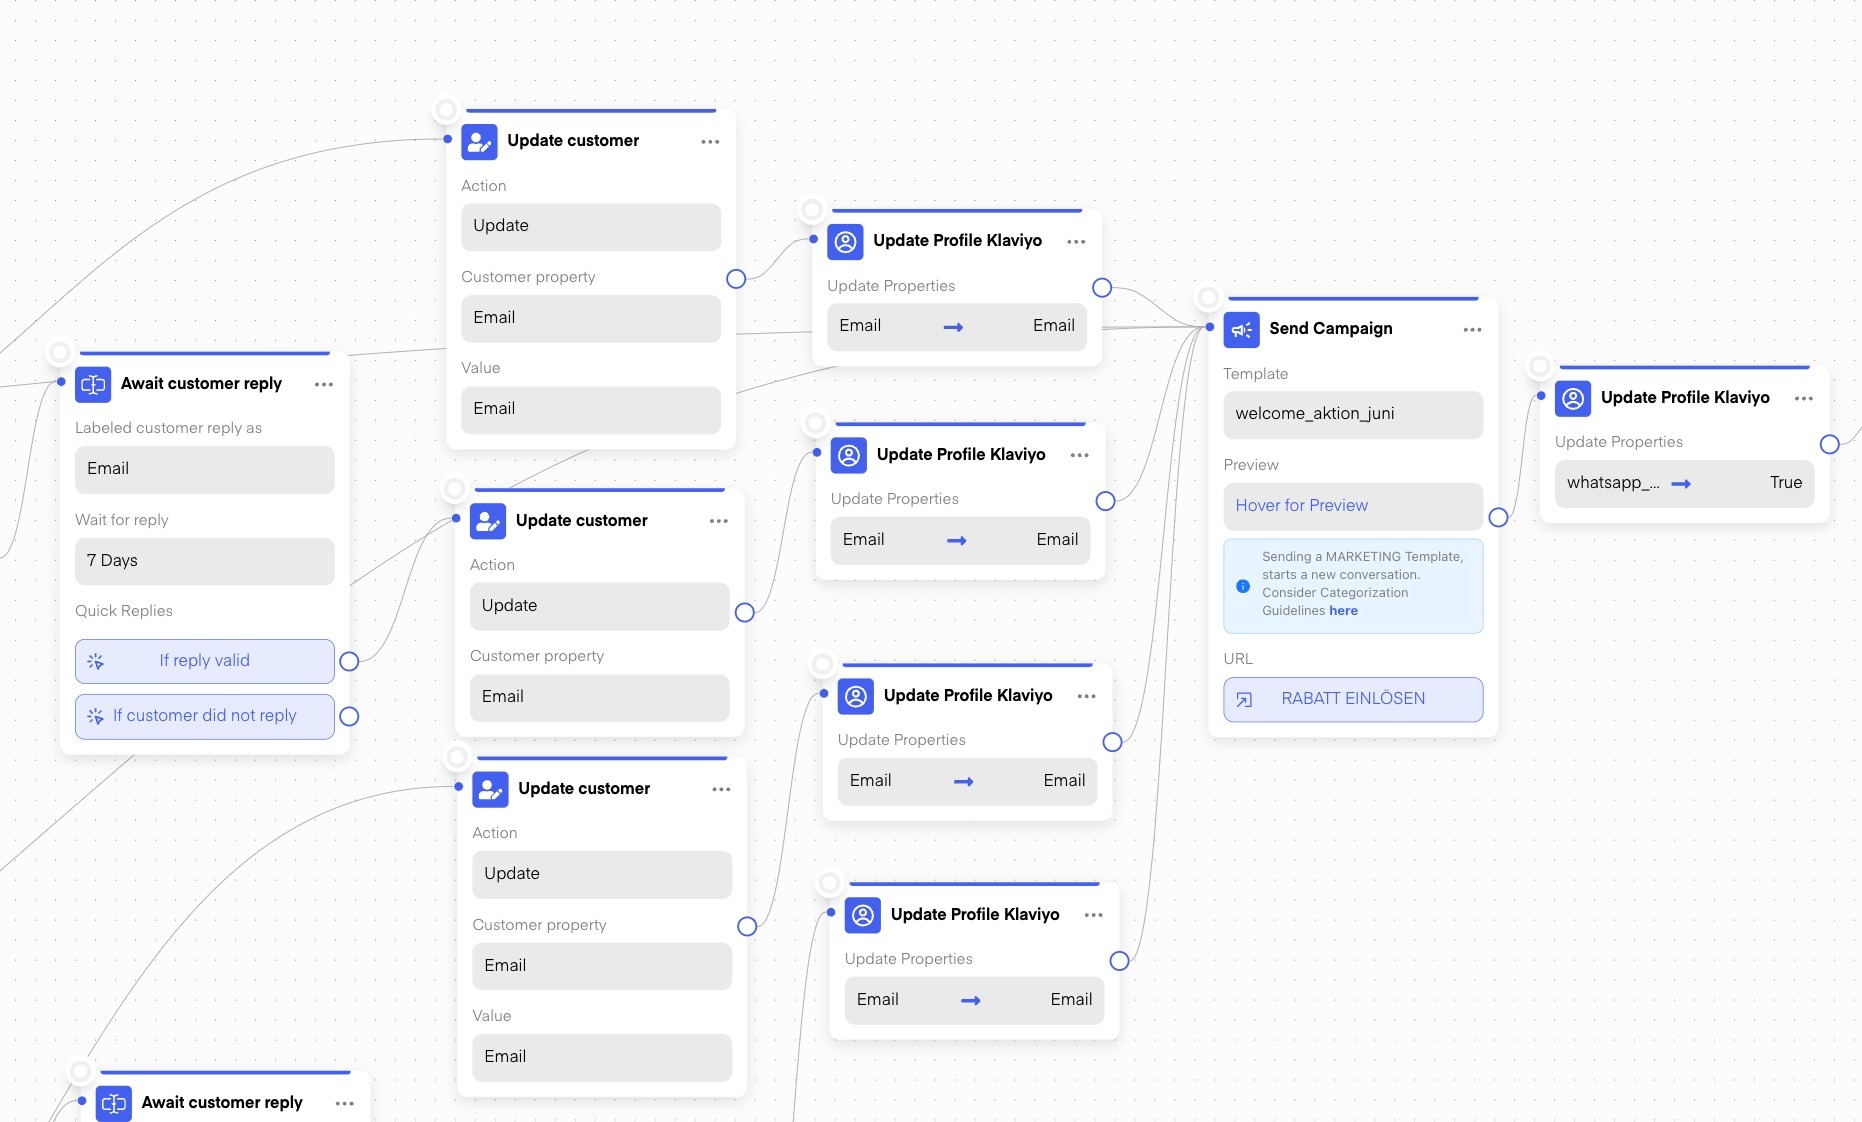Click the sparkle icon in If reply valid
1862x1122 pixels.
[x=96, y=662]
